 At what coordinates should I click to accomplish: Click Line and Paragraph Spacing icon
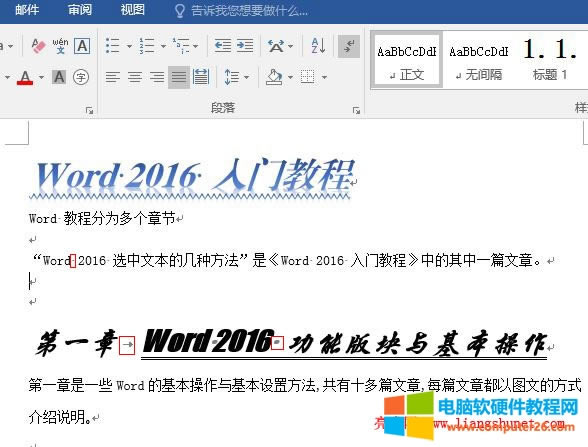click(231, 77)
